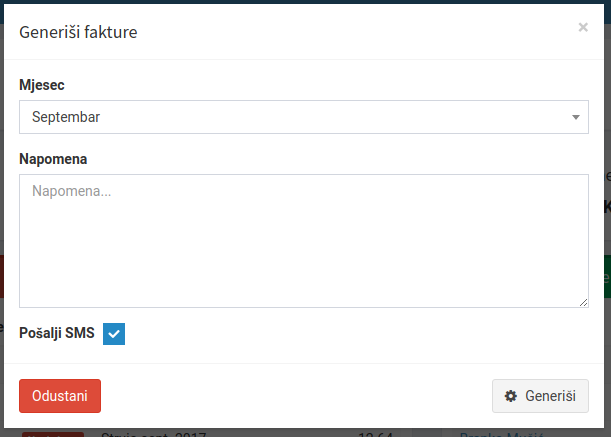Click the Pošalji SMS label text
This screenshot has width=611, height=437.
tap(57, 333)
